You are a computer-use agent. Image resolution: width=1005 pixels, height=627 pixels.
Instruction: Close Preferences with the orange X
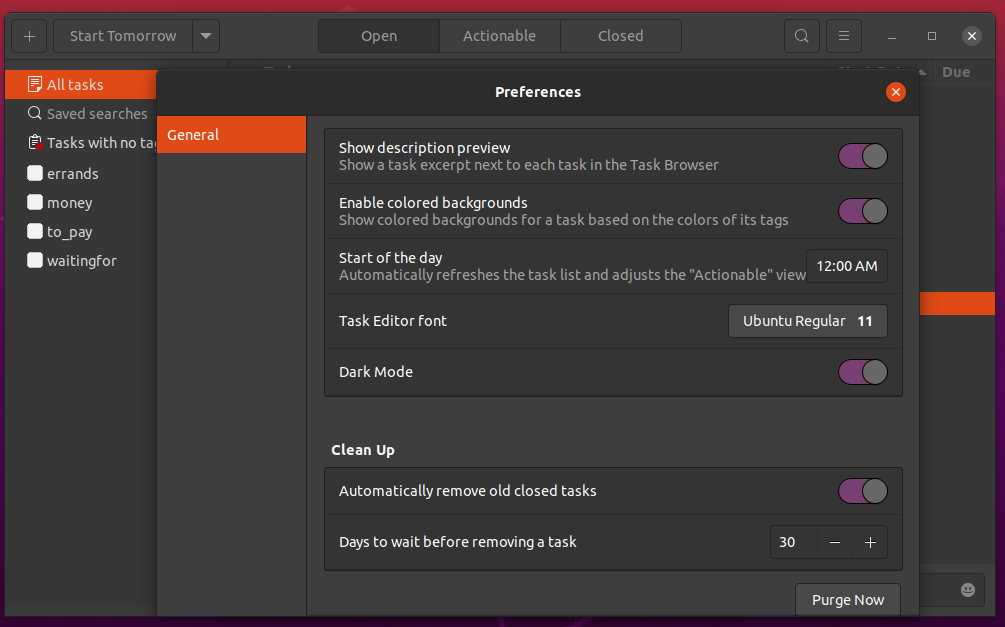895,92
